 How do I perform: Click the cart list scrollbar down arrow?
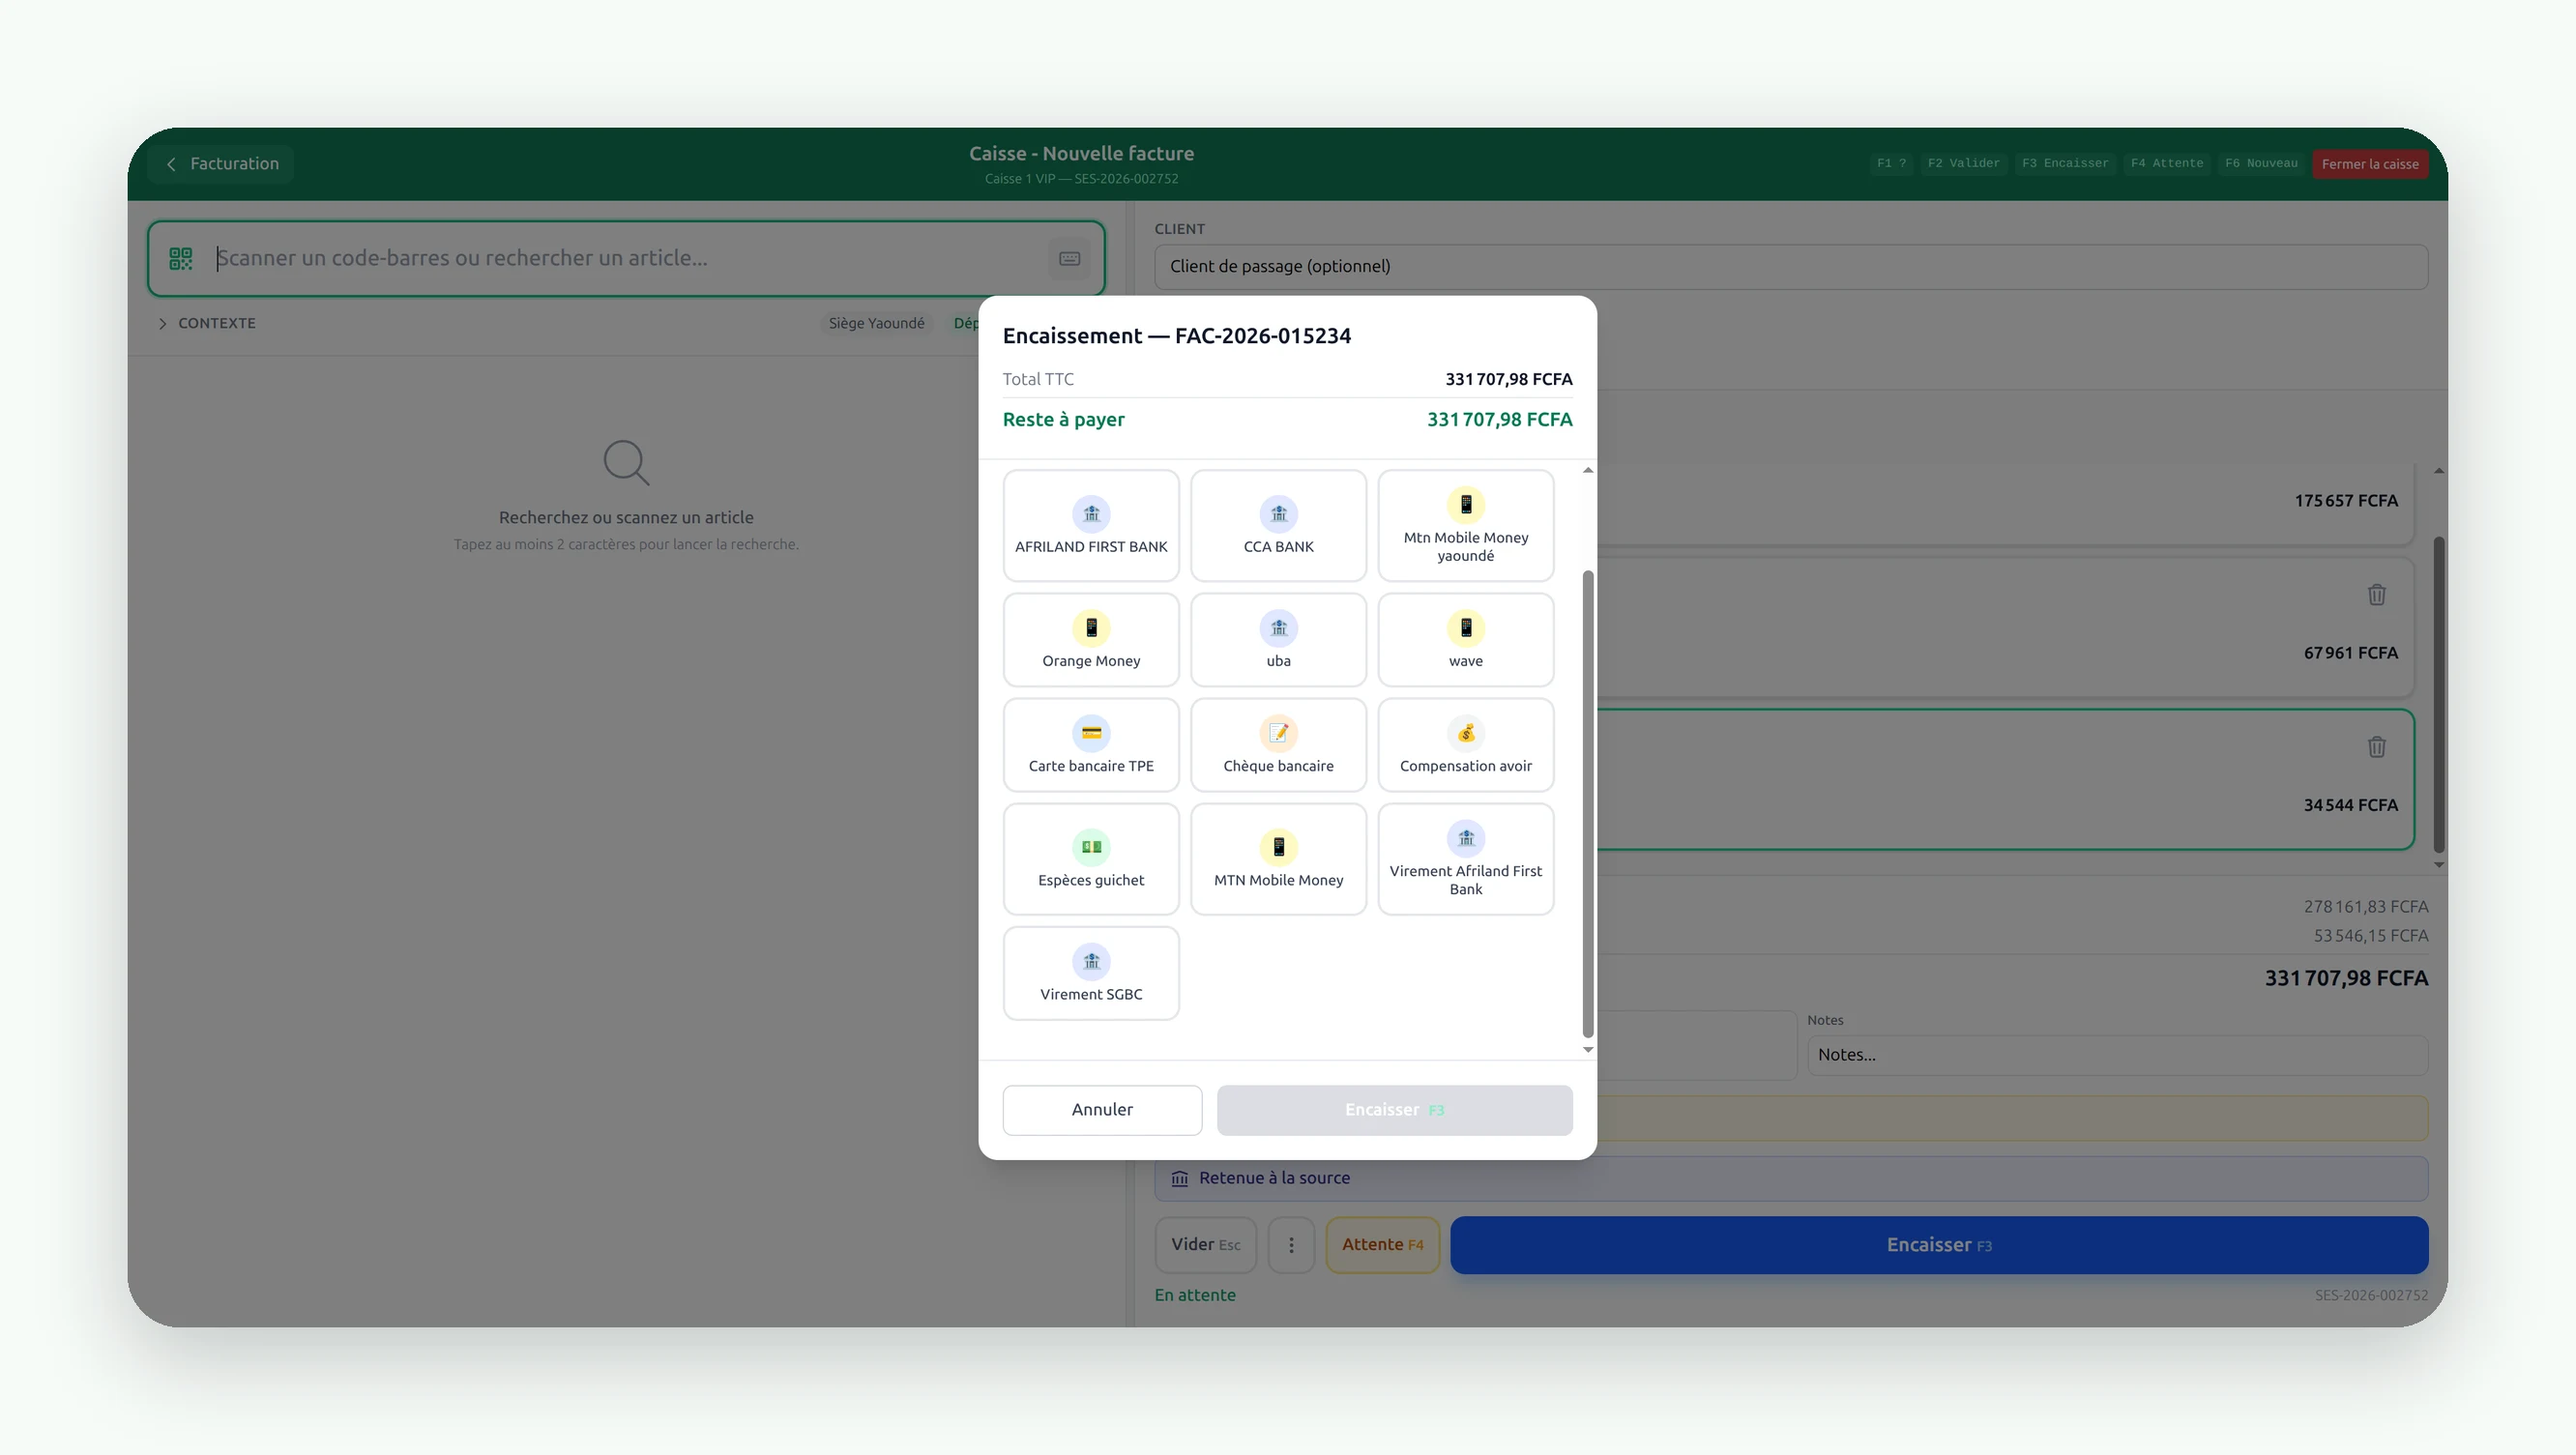pyautogui.click(x=2438, y=865)
